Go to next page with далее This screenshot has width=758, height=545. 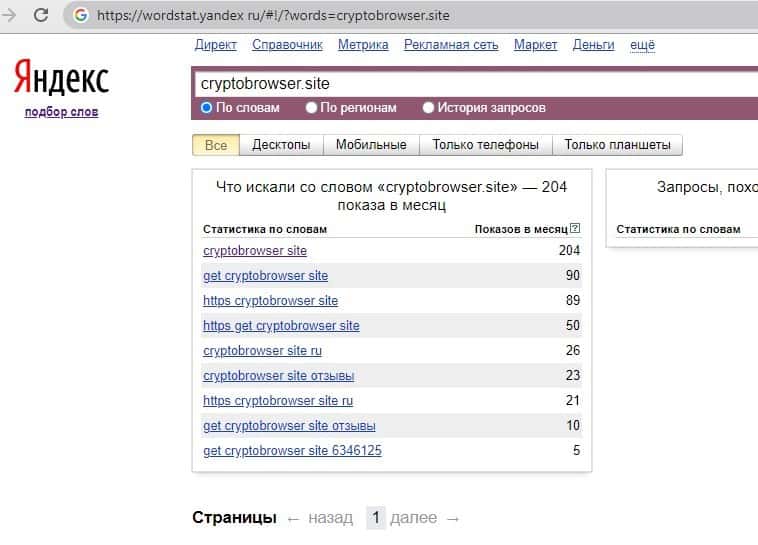coord(414,518)
